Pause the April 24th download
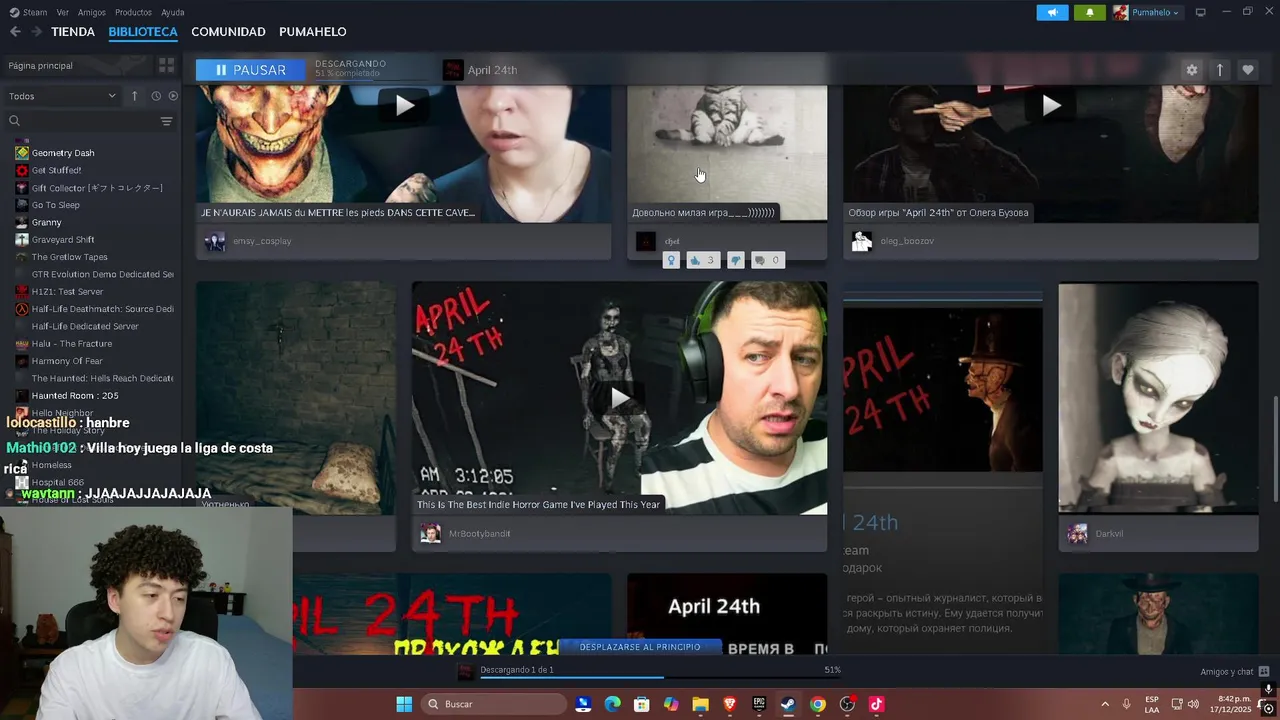The width and height of the screenshot is (1280, 720). [x=251, y=70]
